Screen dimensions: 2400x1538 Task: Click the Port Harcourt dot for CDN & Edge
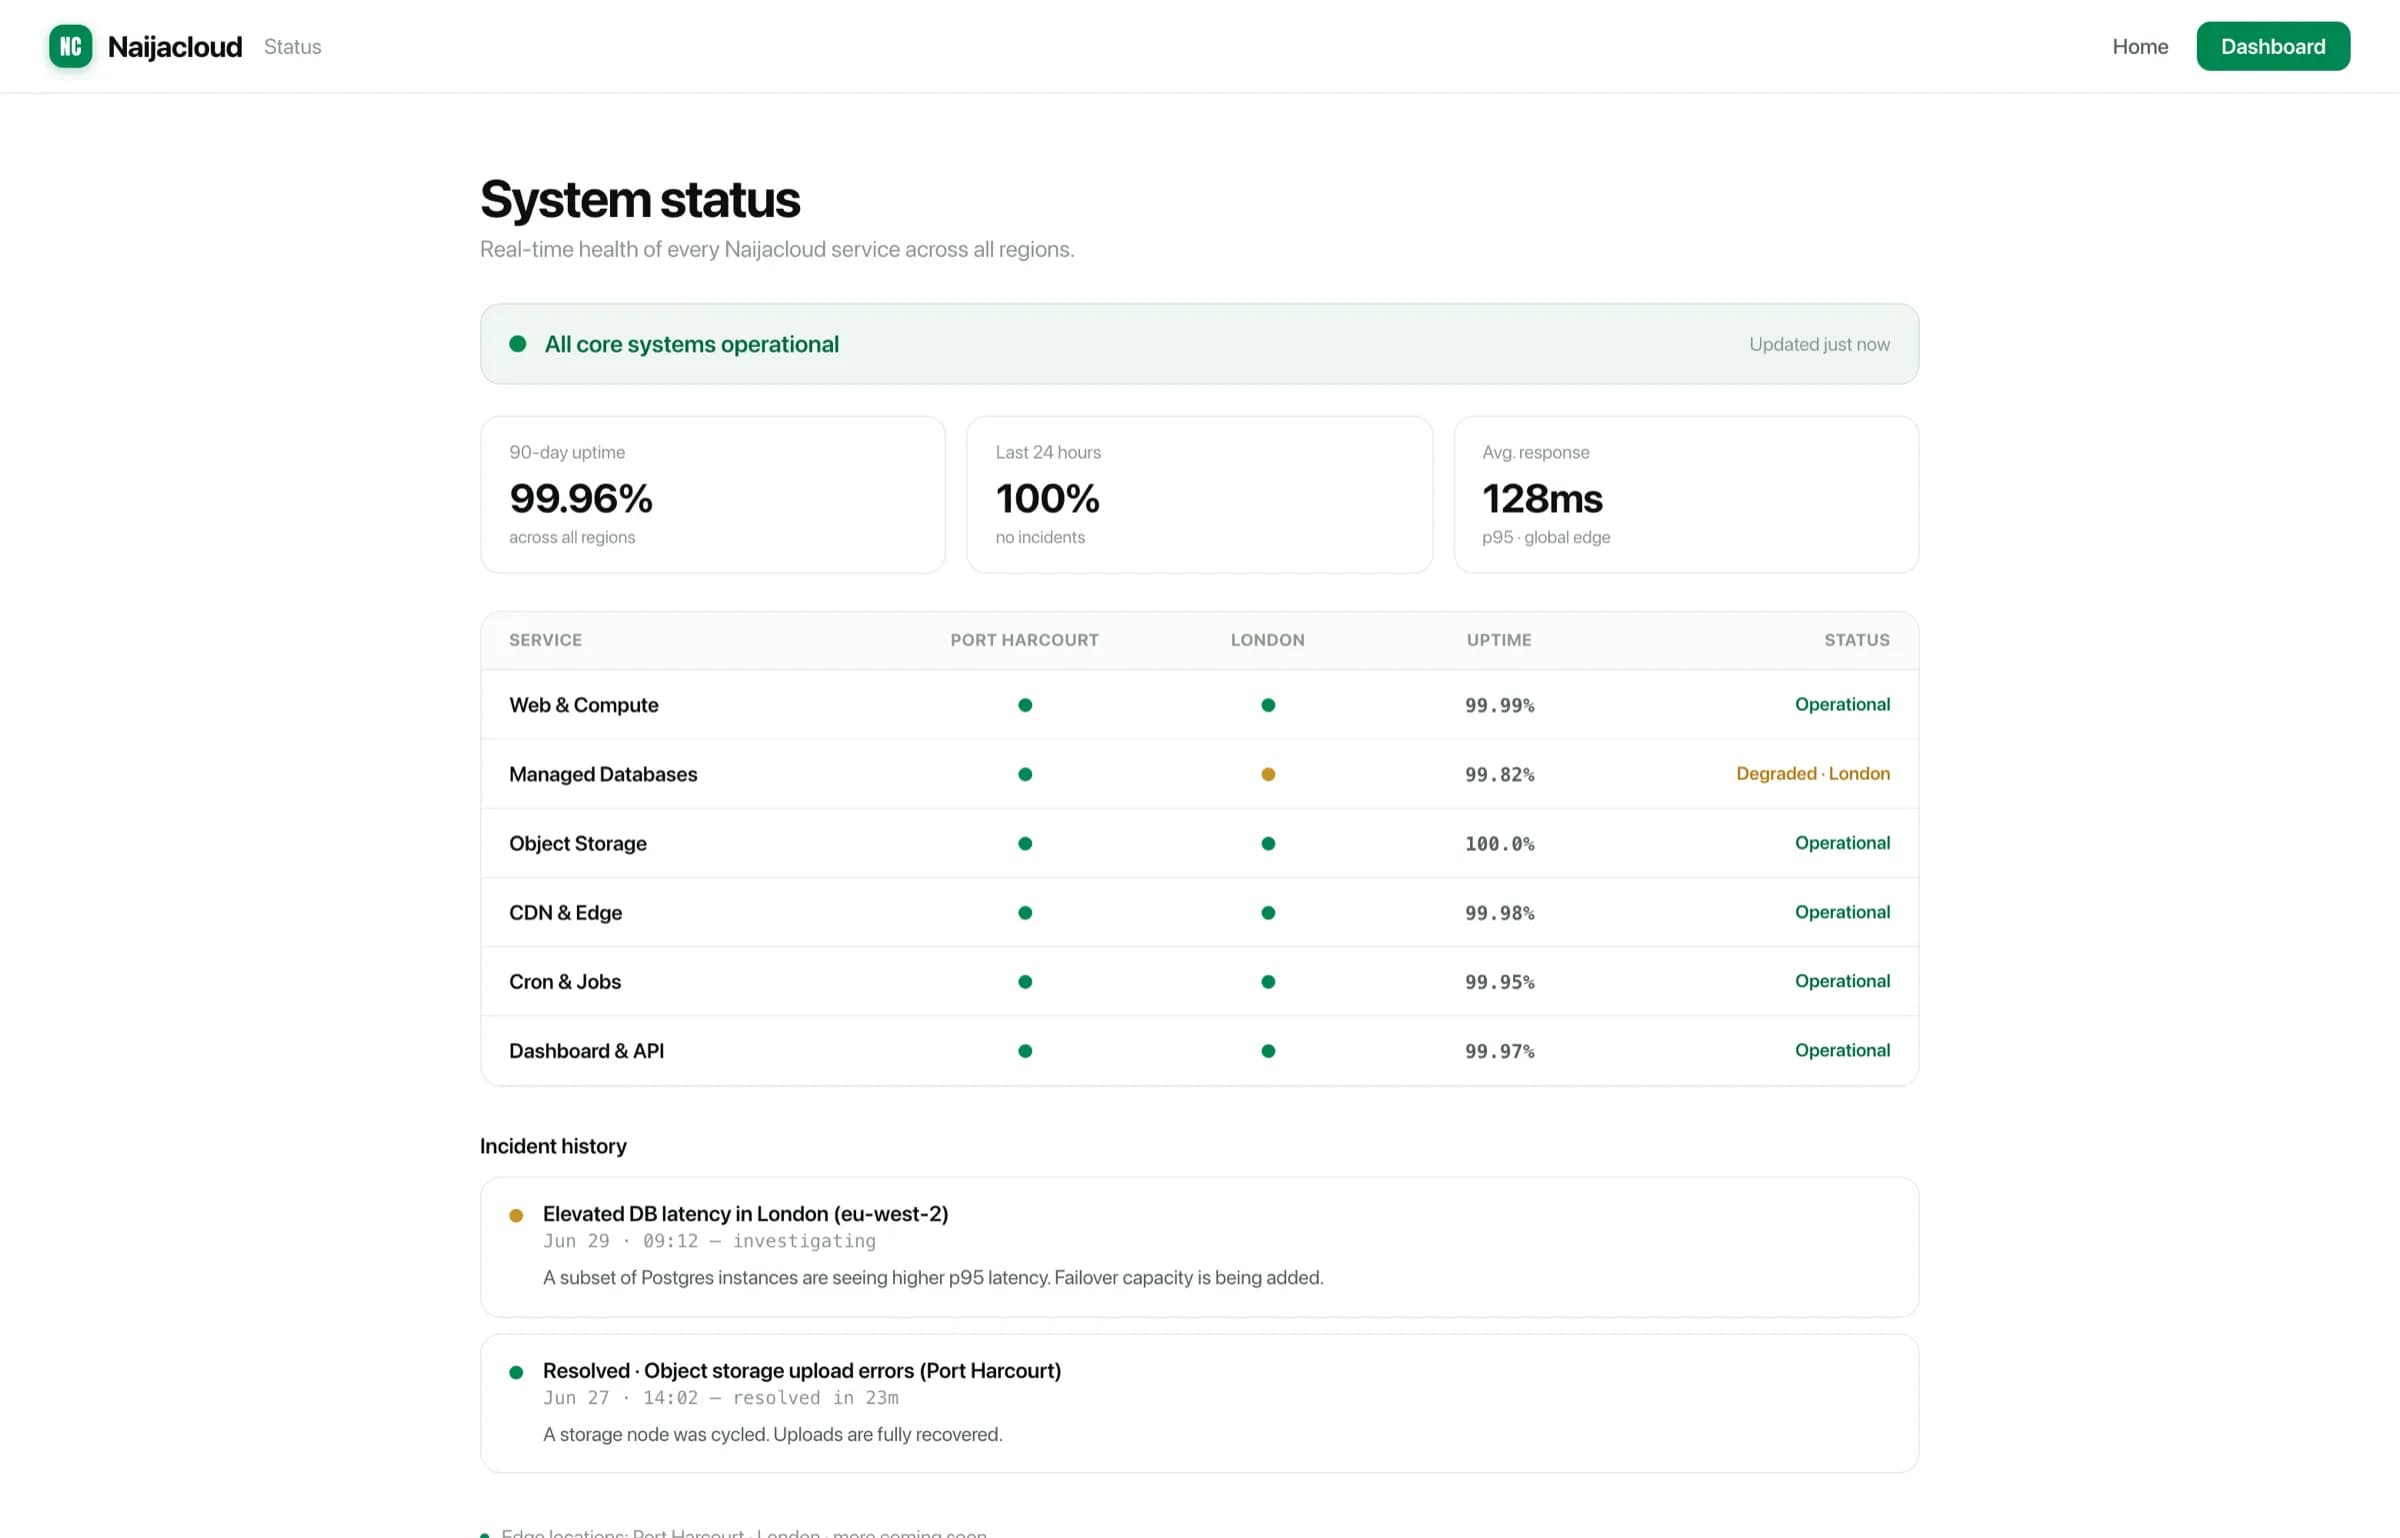pyautogui.click(x=1025, y=912)
